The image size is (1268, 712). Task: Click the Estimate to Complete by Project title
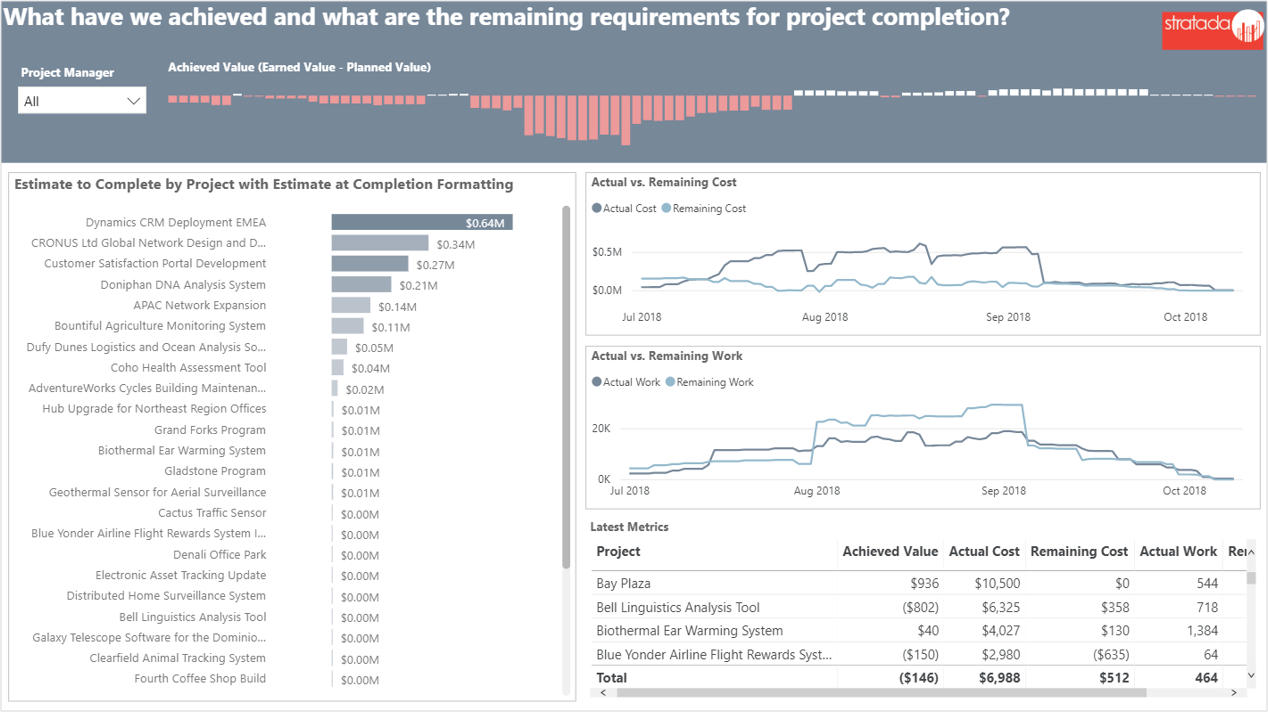pos(264,184)
